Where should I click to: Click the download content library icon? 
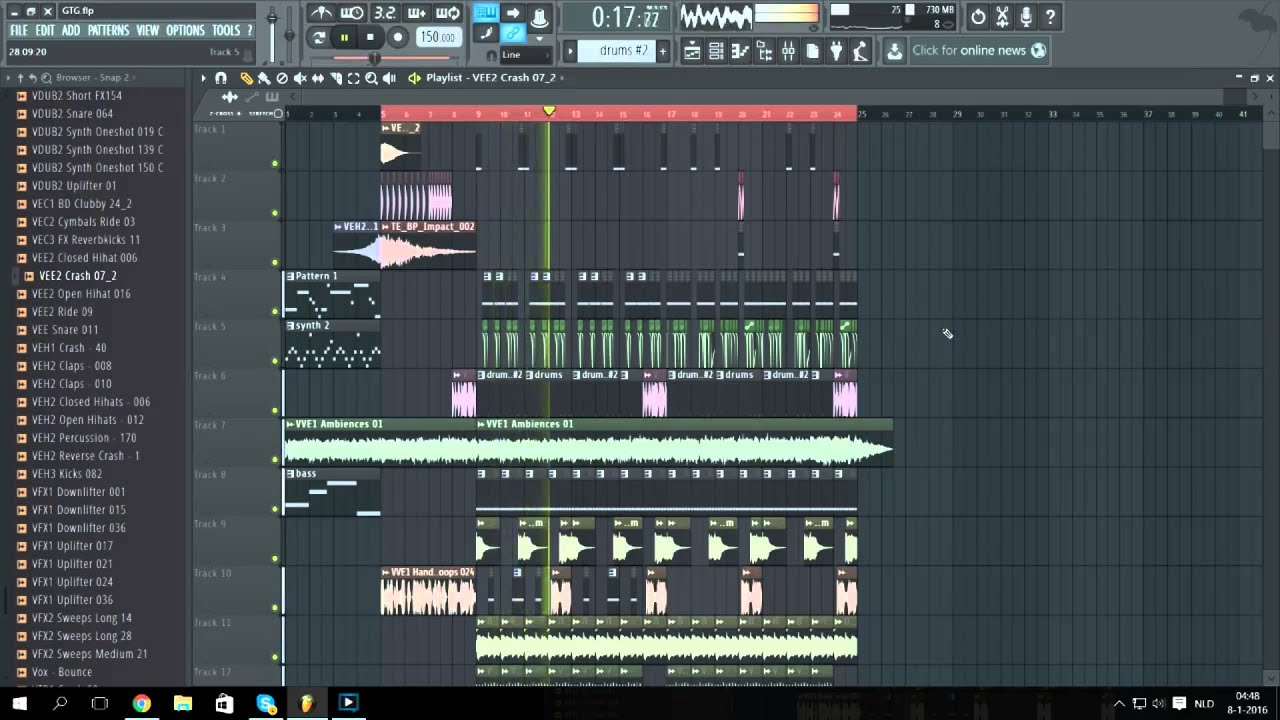pos(895,51)
